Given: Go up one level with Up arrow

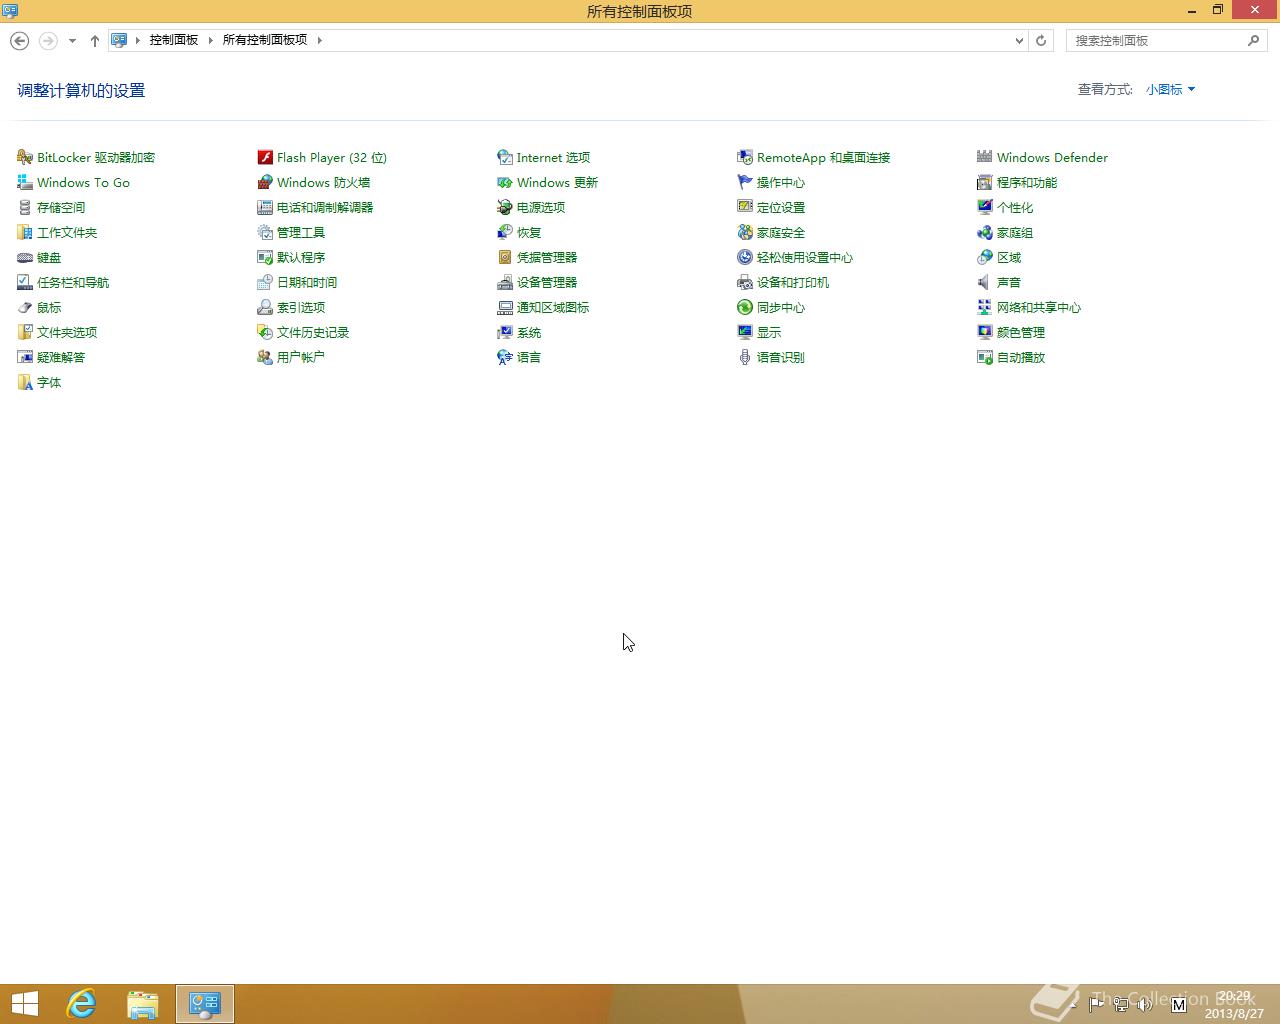Looking at the screenshot, I should [x=95, y=41].
